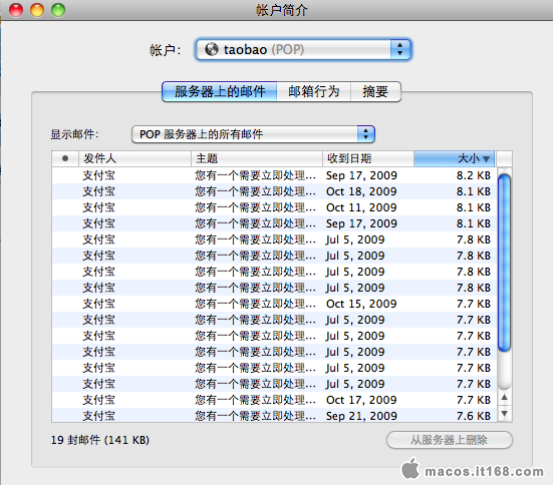Click the scroll up arrow of the list

click(x=504, y=398)
